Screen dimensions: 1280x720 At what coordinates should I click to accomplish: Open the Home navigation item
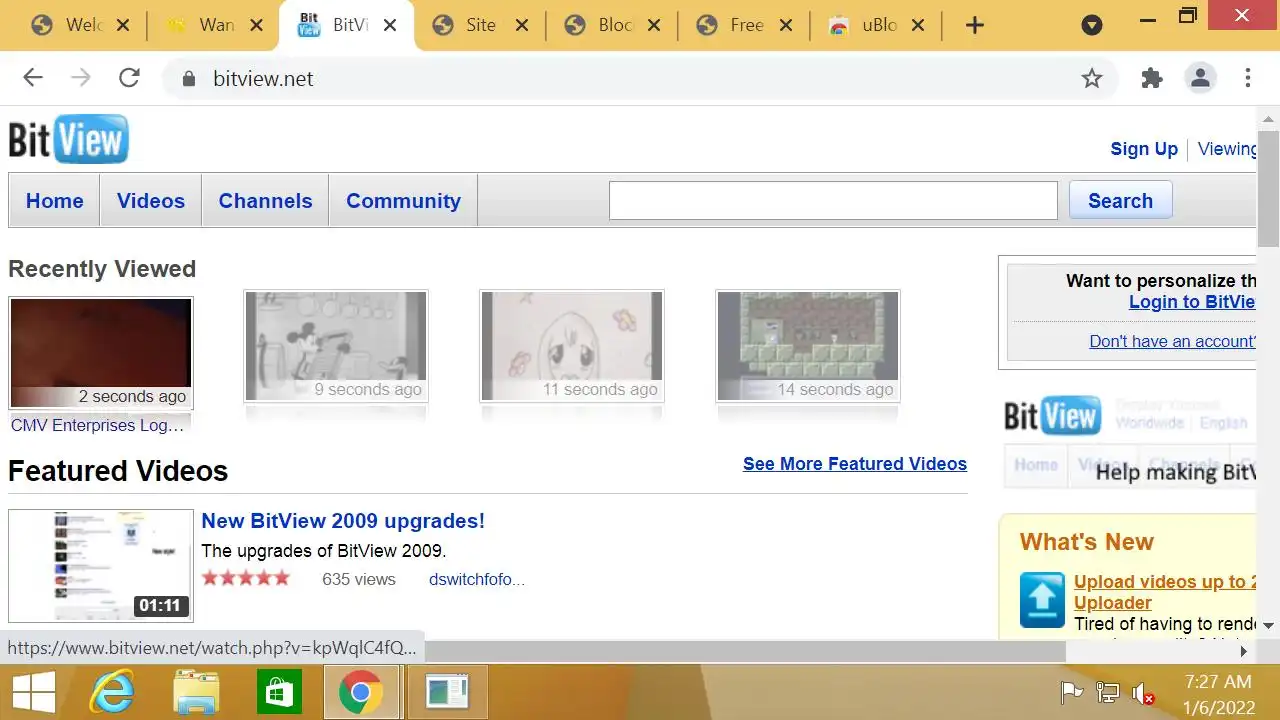coord(55,201)
